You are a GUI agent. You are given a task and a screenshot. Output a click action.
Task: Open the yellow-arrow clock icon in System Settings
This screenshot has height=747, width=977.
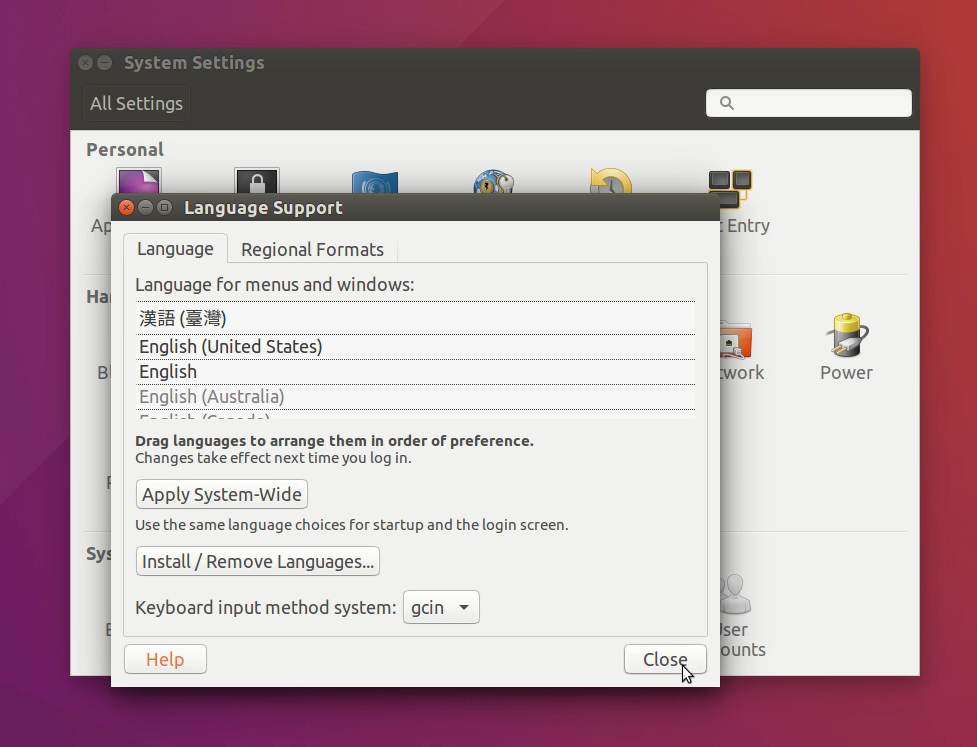(611, 181)
